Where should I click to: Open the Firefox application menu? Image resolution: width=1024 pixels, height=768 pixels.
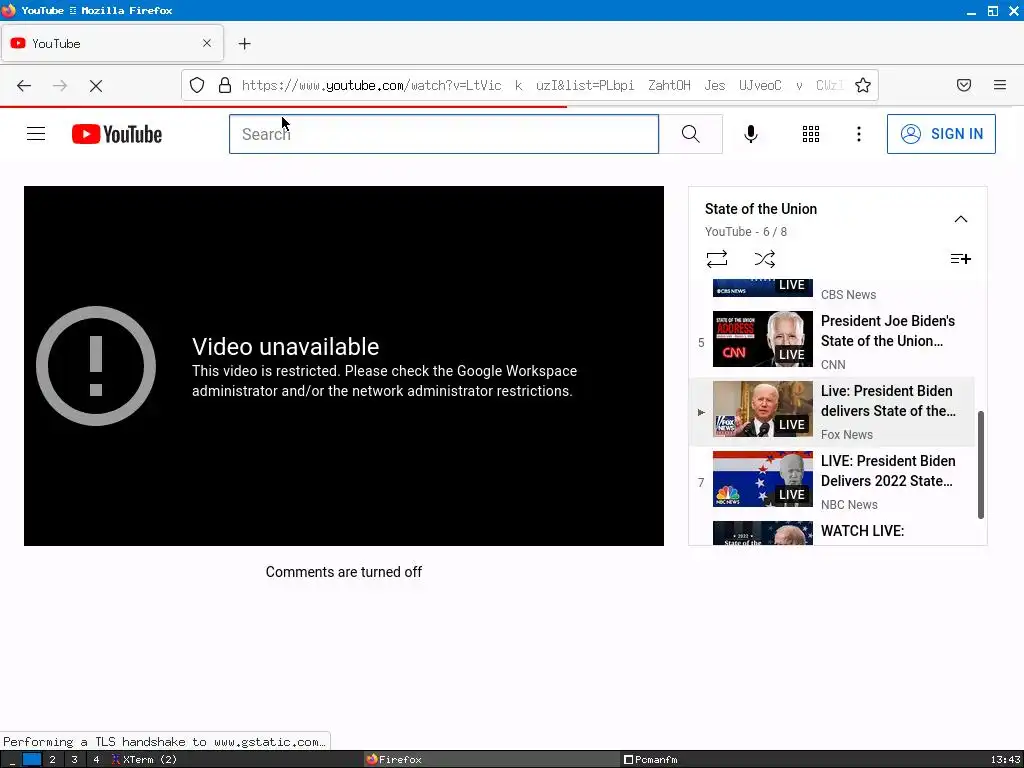point(1000,85)
